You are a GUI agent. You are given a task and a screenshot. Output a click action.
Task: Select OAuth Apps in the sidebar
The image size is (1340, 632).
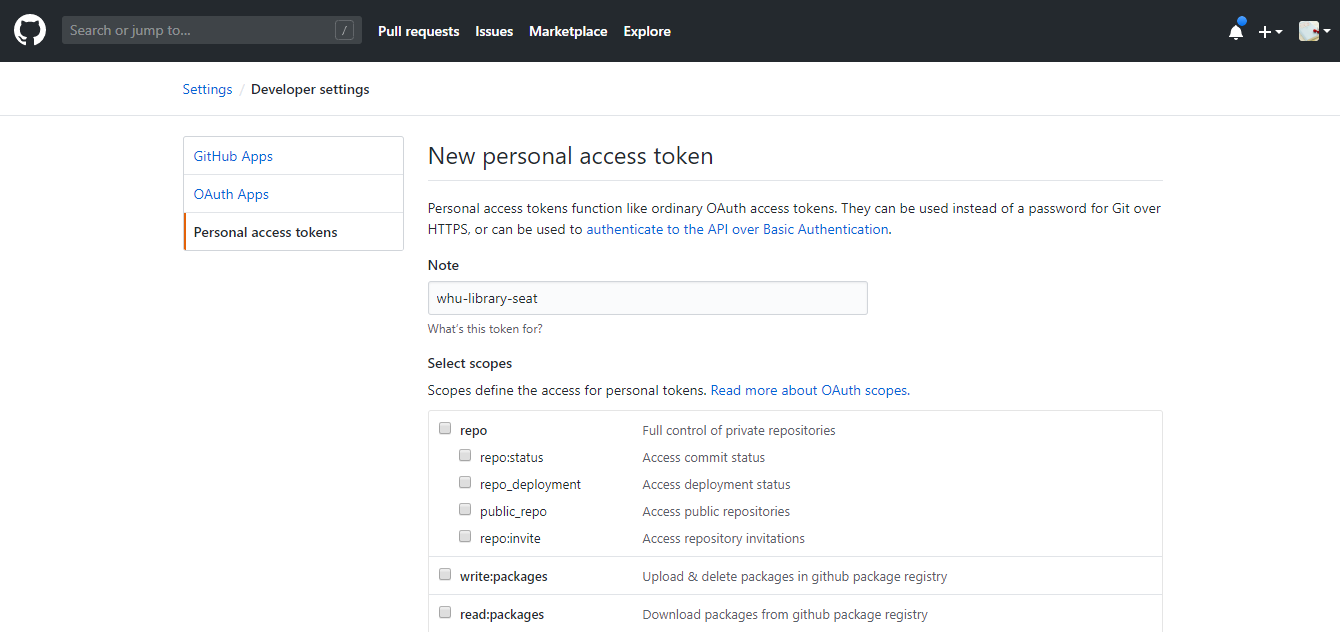(x=231, y=194)
